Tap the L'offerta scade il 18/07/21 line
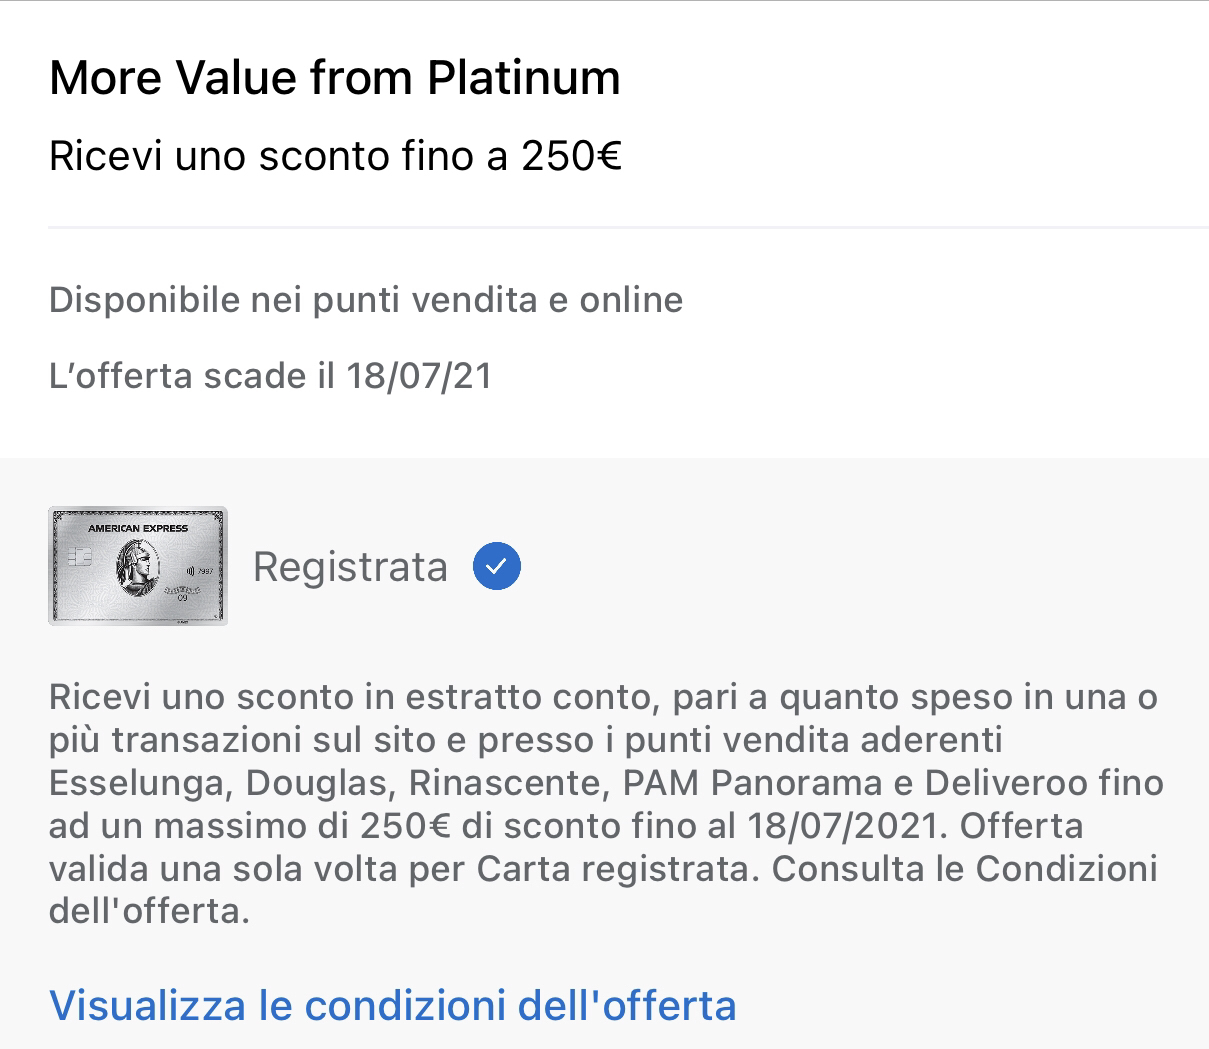This screenshot has height=1049, width=1209. 270,376
